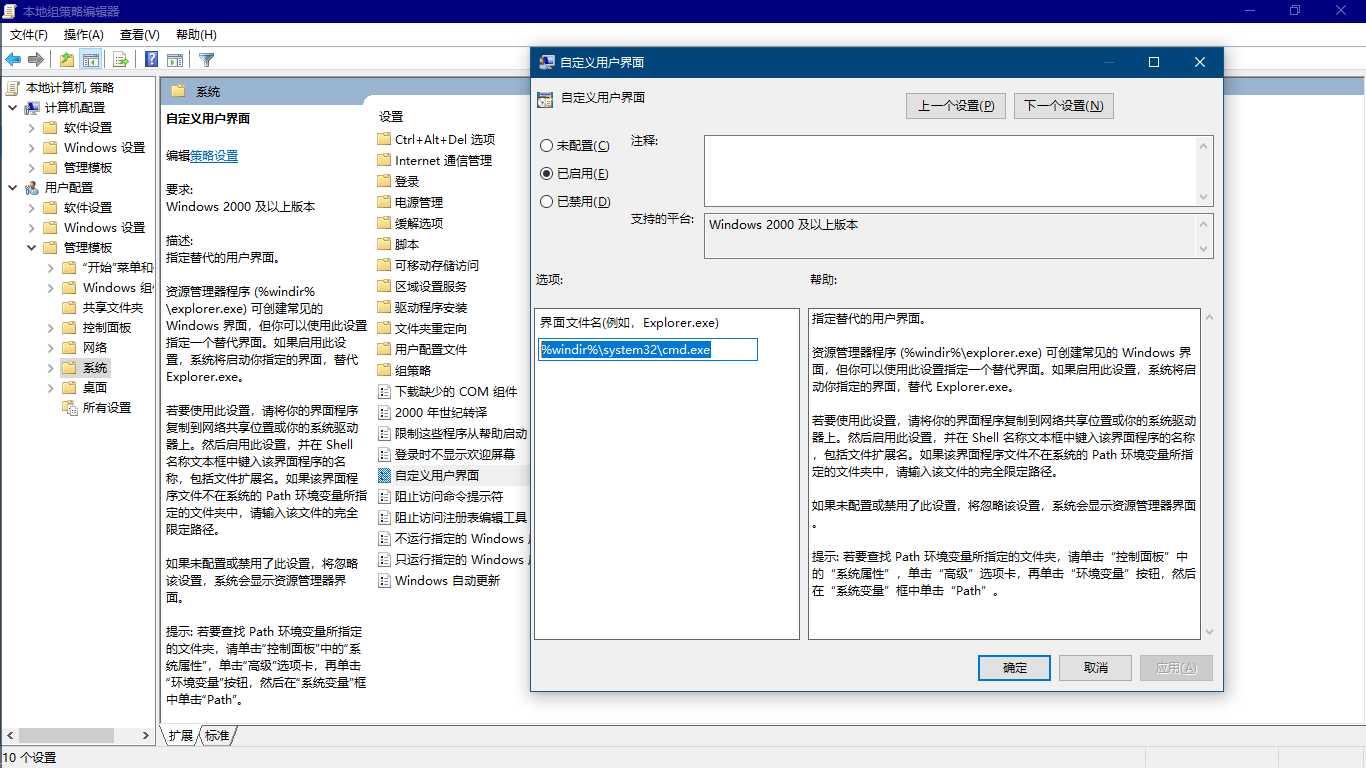
Task: Click the 所有设置 icon in tree
Action: click(69, 408)
